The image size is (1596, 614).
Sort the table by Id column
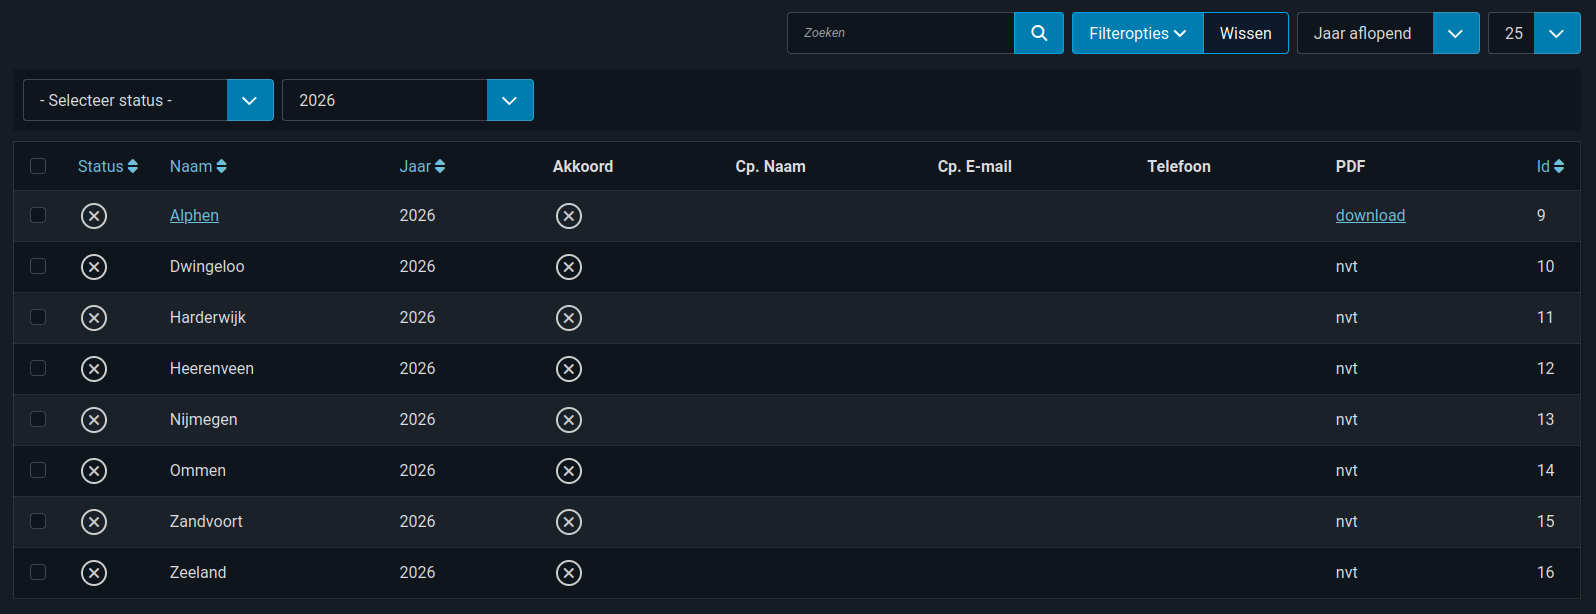pos(1549,167)
